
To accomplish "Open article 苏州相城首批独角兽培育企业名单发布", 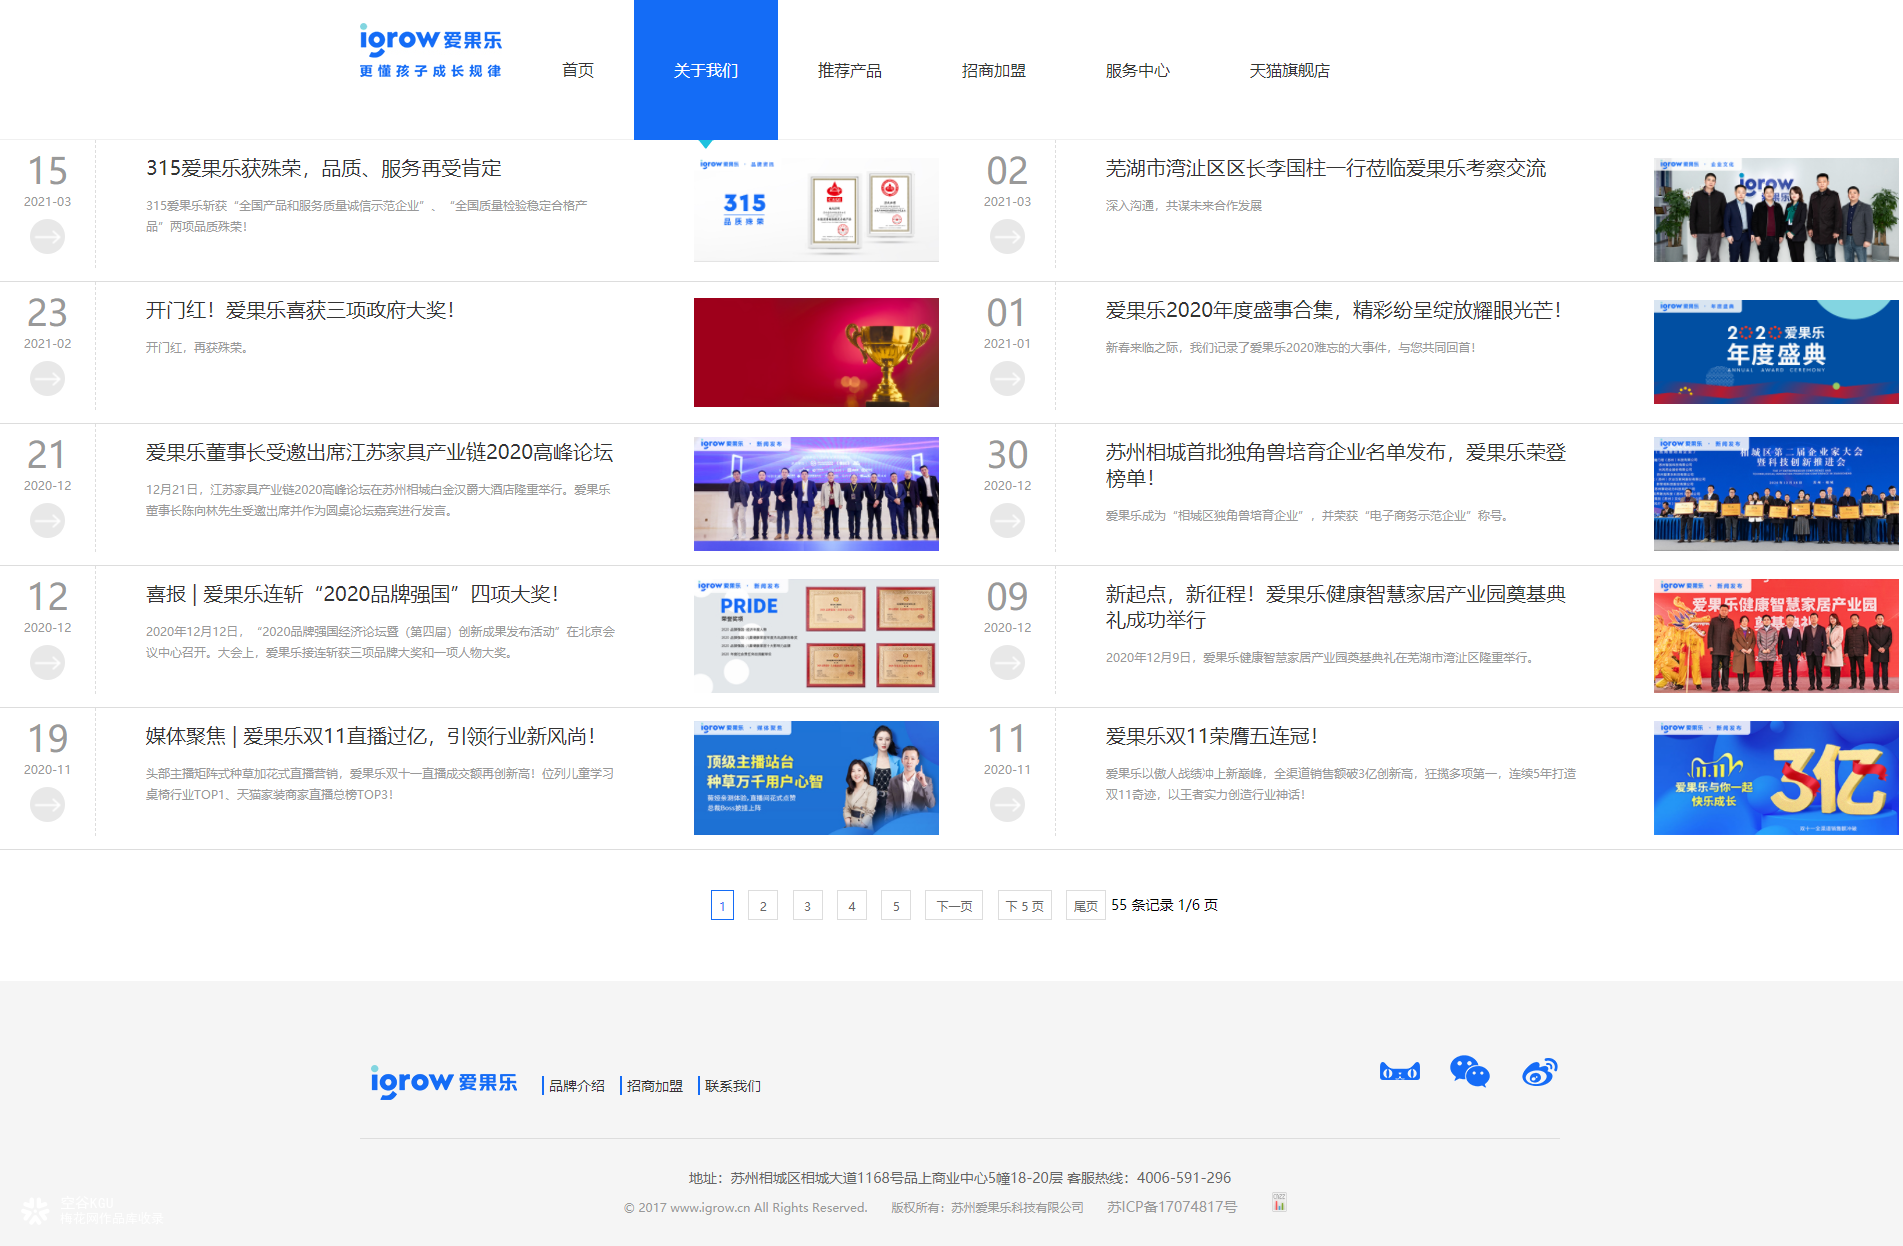I will [1336, 465].
